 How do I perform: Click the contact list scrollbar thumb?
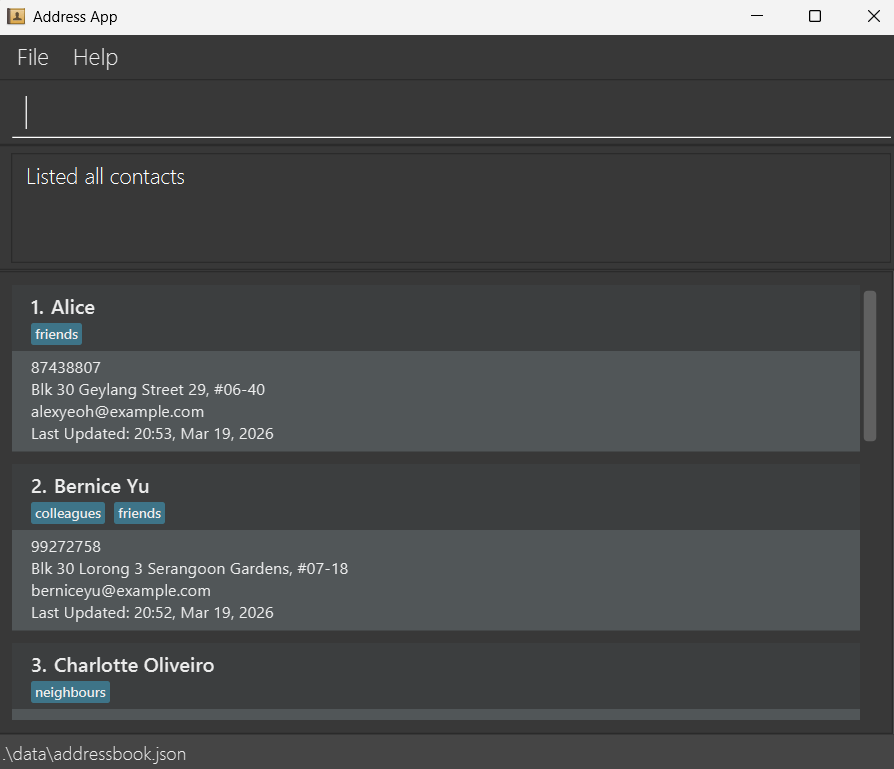coord(870,366)
